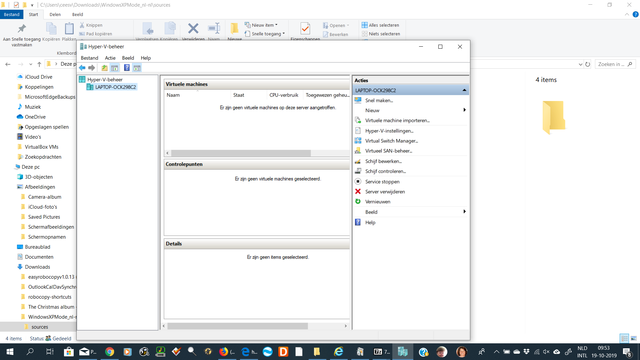The height and width of the screenshot is (360, 640).
Task: Click Pad kopiëren in Explorer ribbon
Action: 96,34
